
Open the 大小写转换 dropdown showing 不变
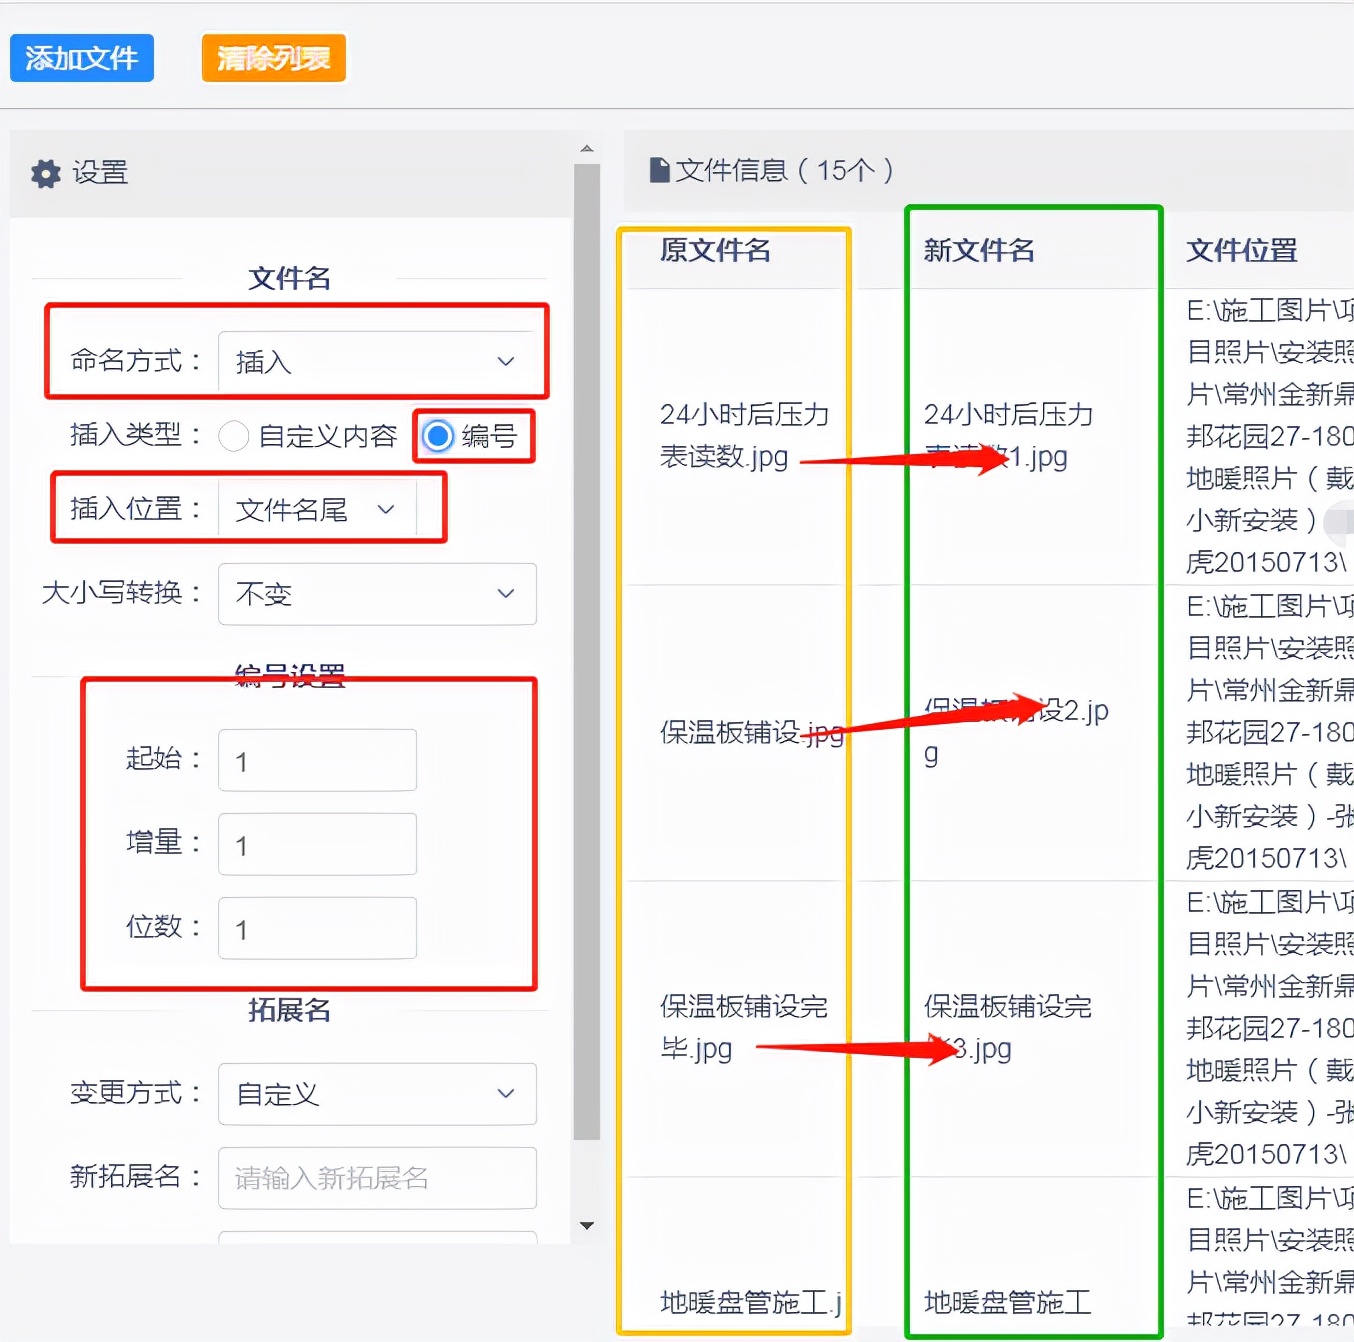[377, 594]
